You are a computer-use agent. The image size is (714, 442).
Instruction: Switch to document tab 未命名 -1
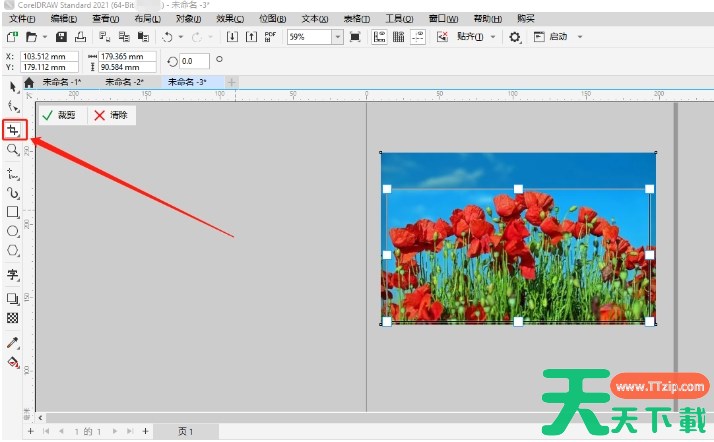(x=61, y=82)
